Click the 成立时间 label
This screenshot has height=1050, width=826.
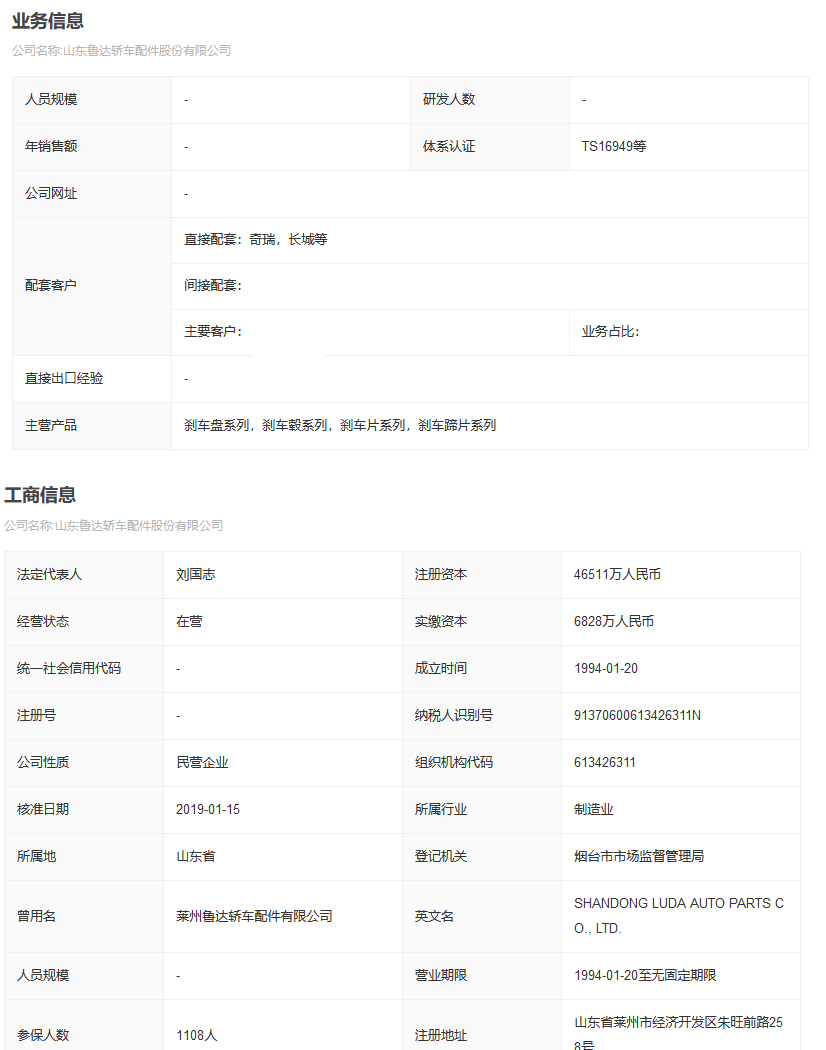[x=441, y=668]
